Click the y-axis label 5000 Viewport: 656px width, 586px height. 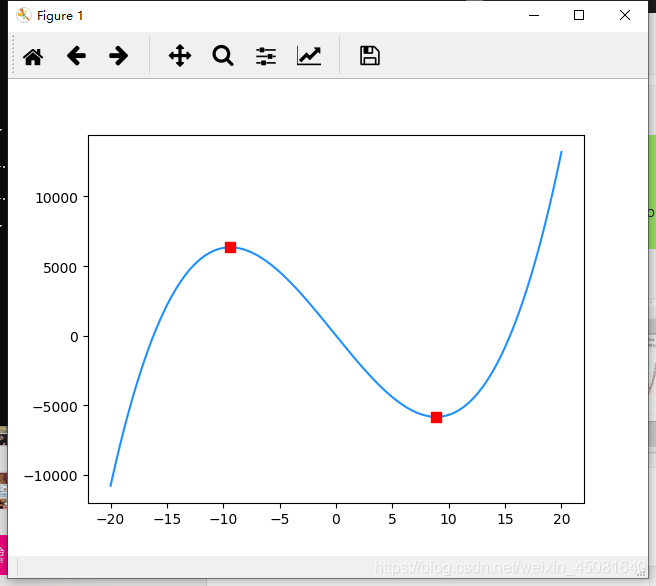pyautogui.click(x=60, y=268)
